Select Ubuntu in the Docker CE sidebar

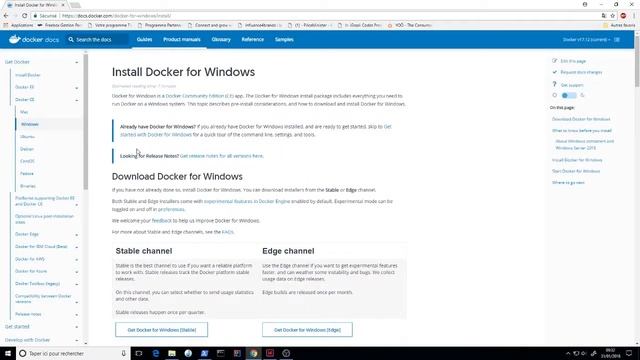click(x=27, y=137)
